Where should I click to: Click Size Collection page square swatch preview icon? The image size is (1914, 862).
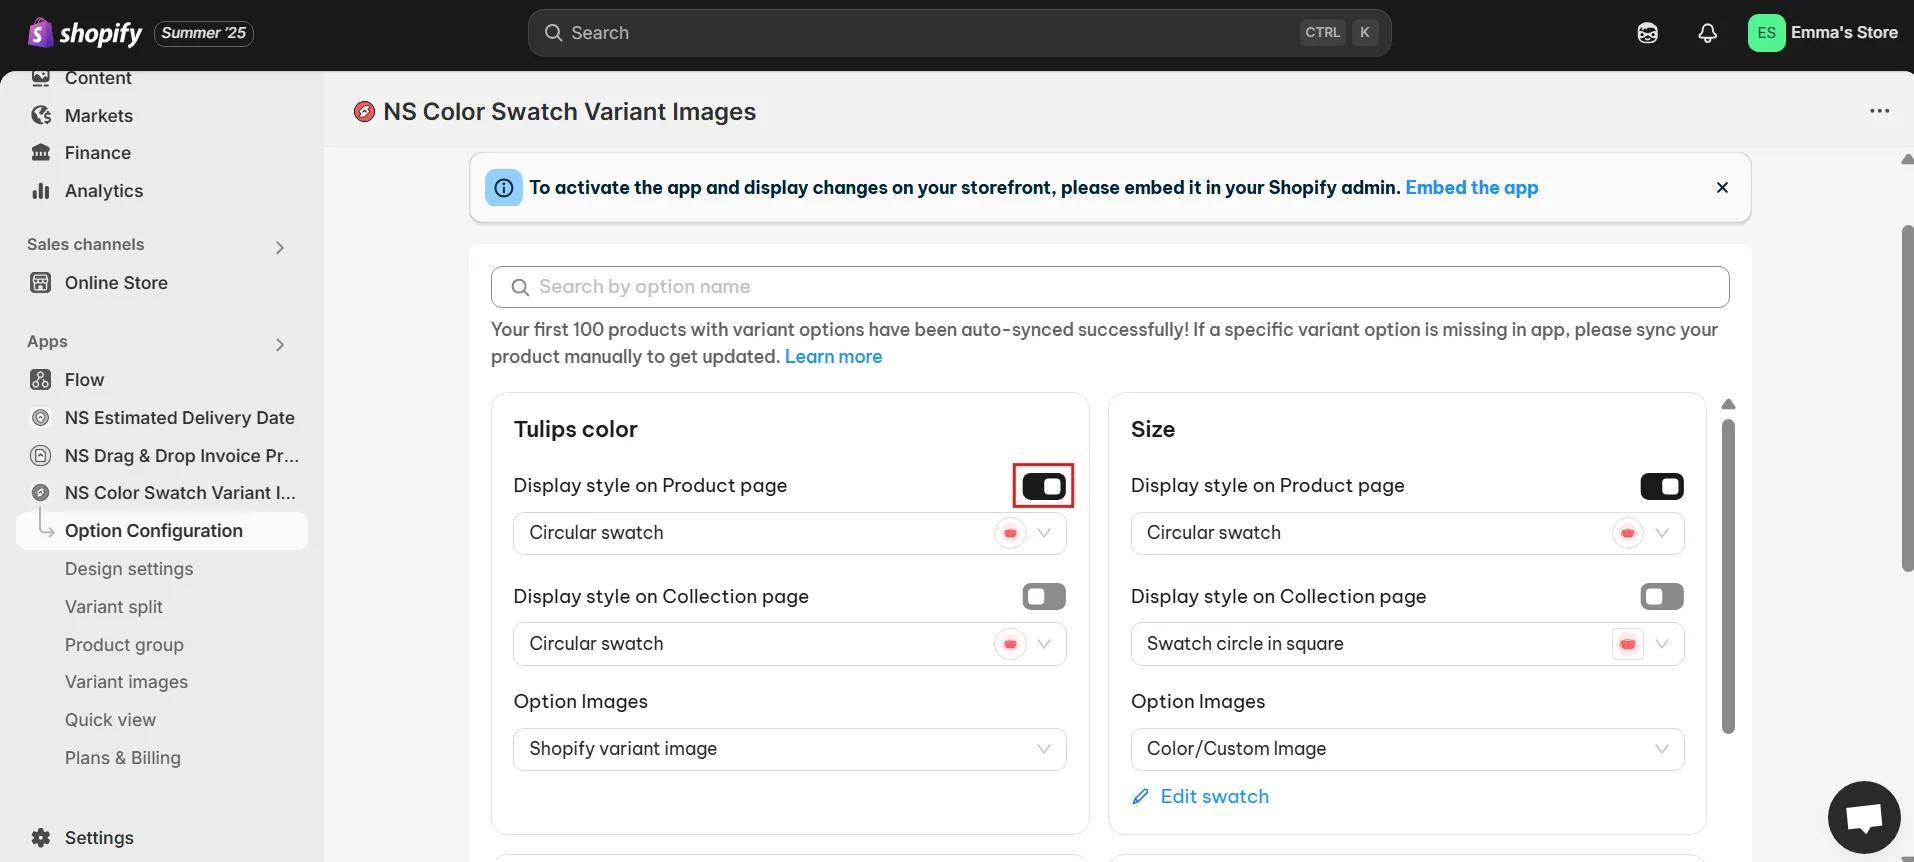point(1628,645)
